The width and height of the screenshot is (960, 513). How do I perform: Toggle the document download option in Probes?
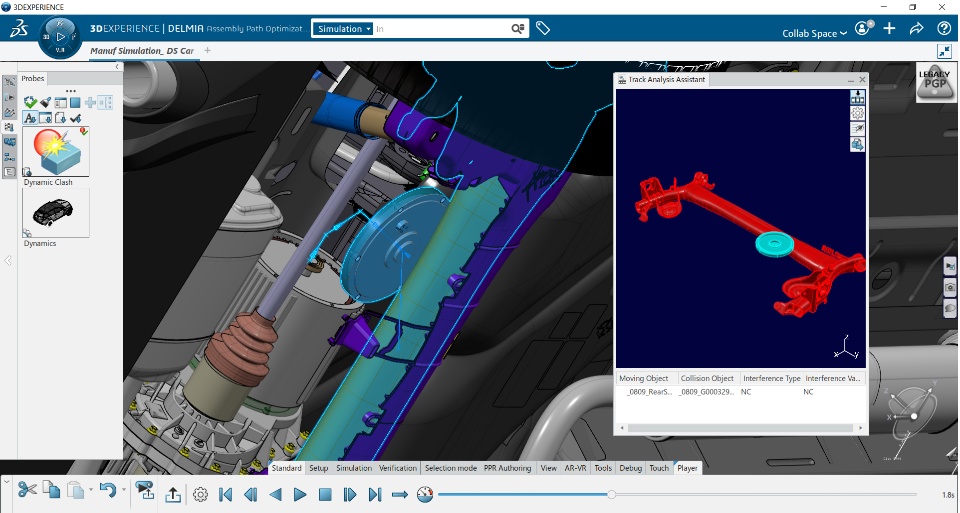coord(60,118)
